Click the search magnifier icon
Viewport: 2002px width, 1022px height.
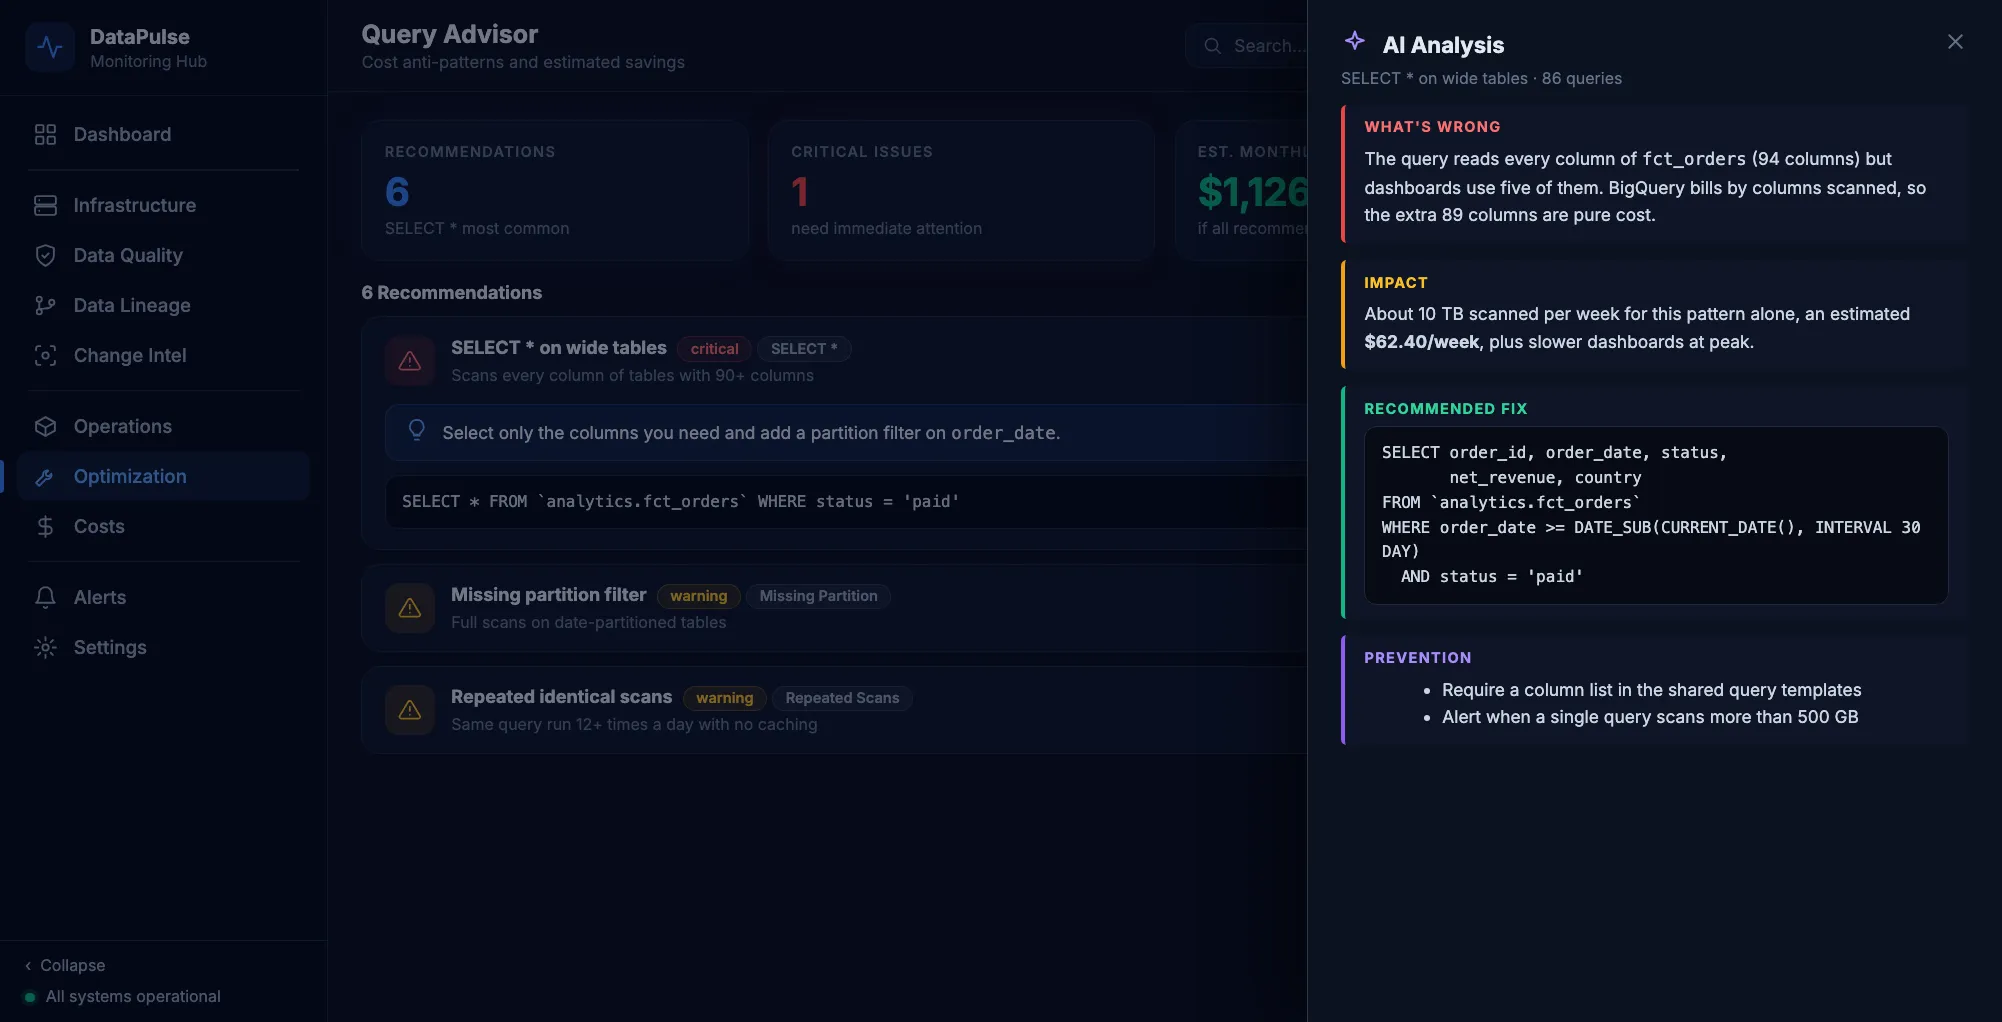(1212, 46)
